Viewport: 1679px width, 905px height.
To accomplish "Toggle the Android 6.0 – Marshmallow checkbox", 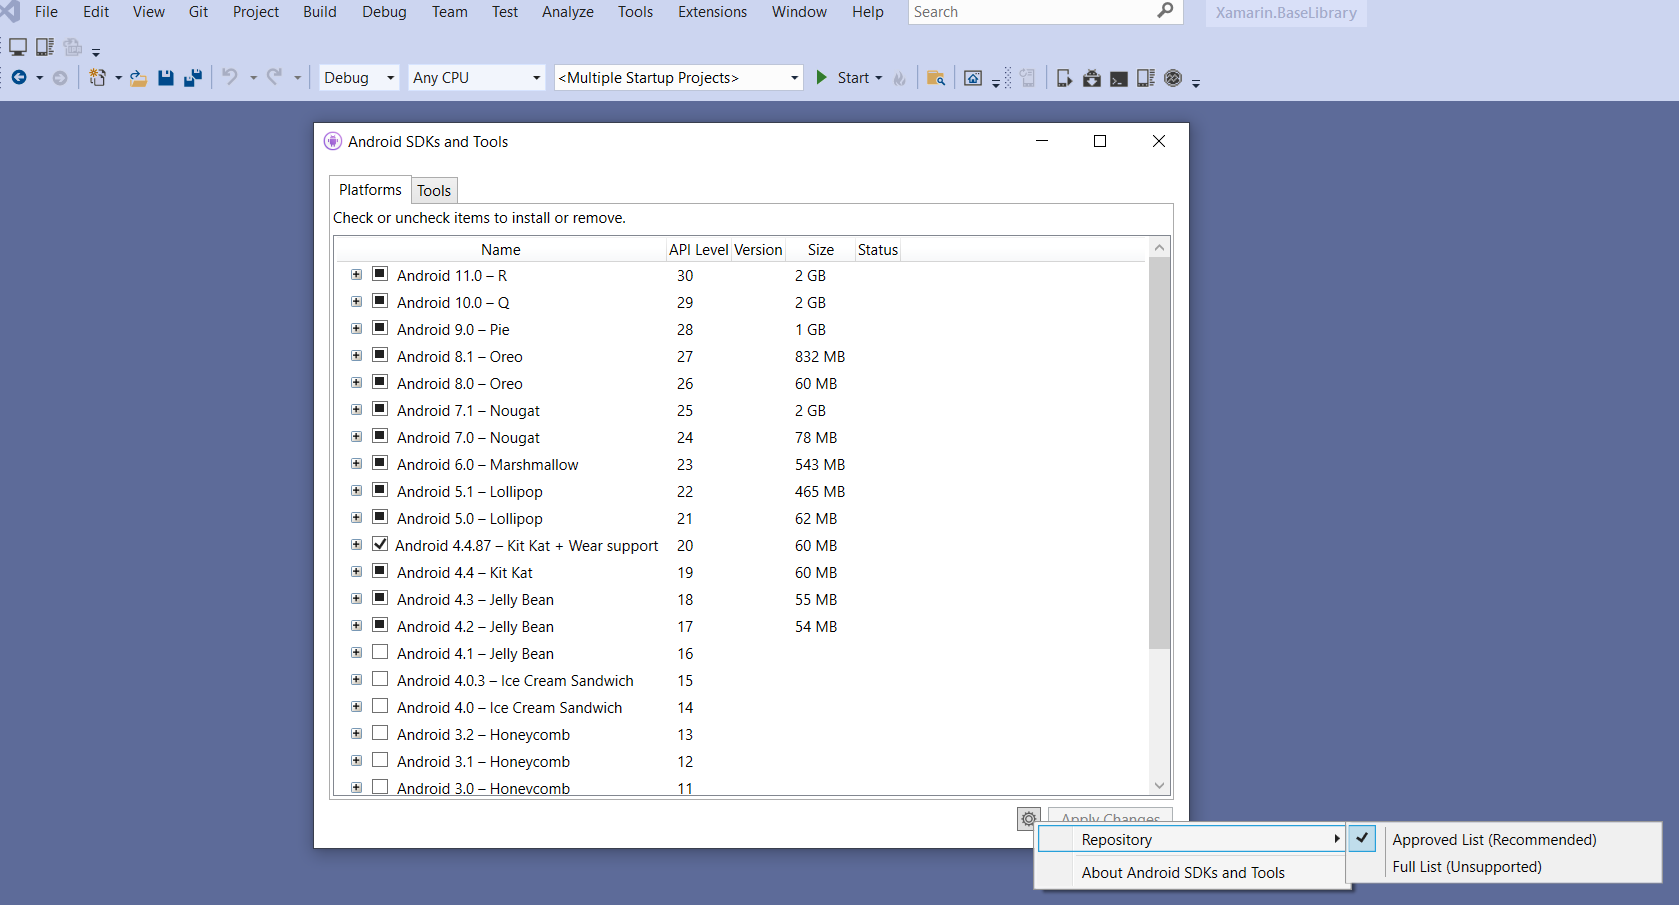I will (x=380, y=463).
